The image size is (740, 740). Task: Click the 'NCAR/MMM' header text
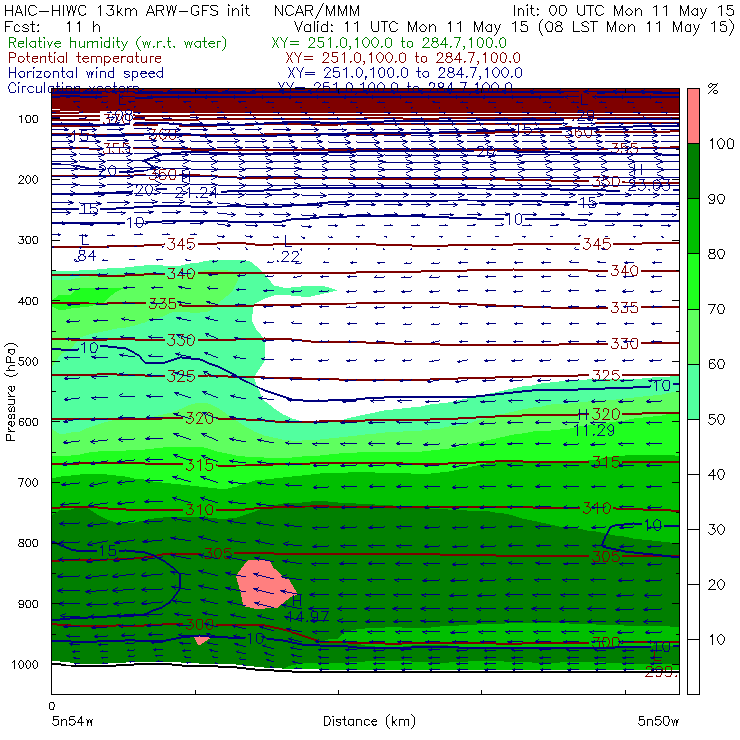tap(317, 10)
